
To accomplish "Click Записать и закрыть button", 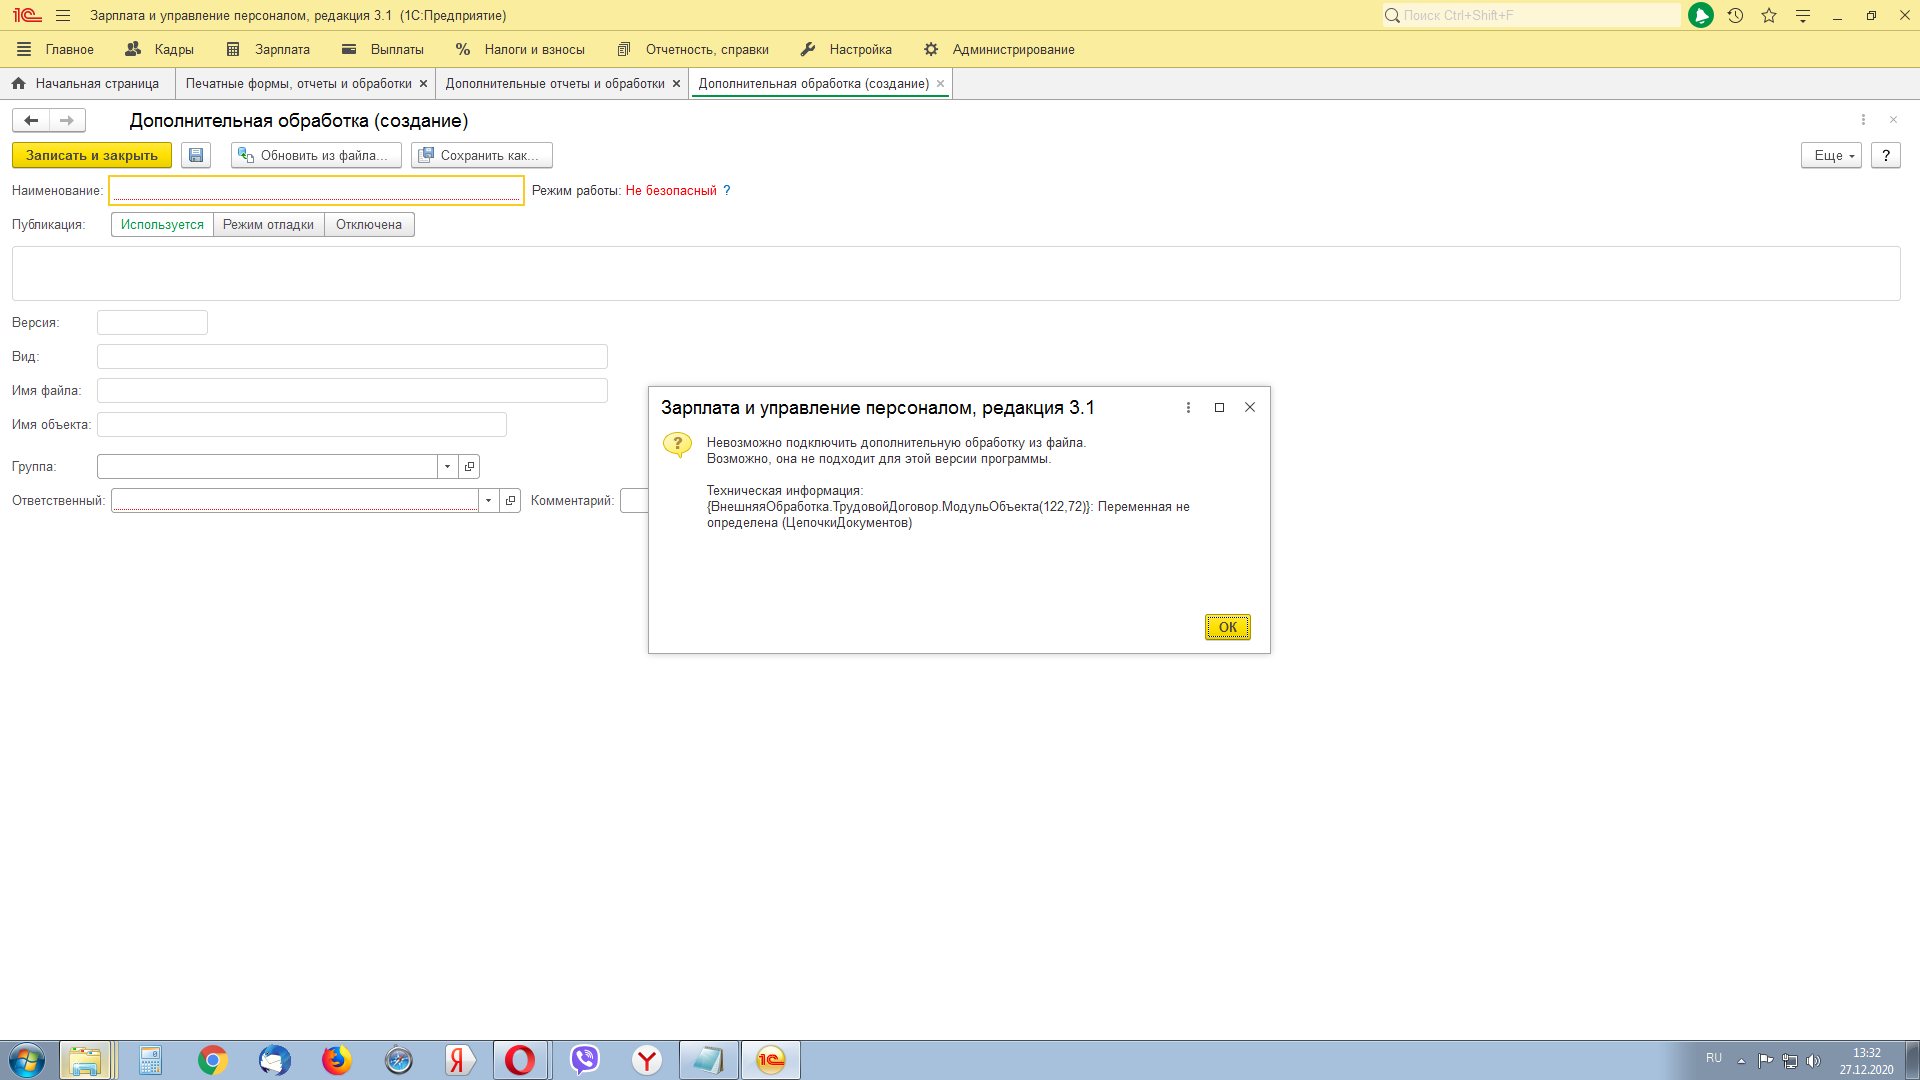I will (x=92, y=155).
